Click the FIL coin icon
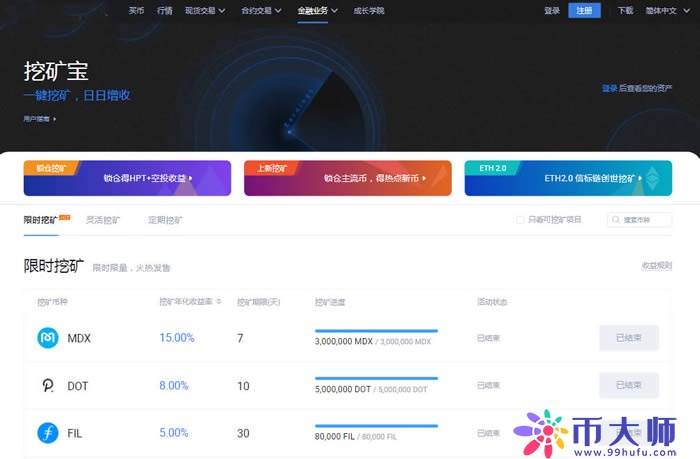Viewport: 700px width, 459px height. point(47,432)
